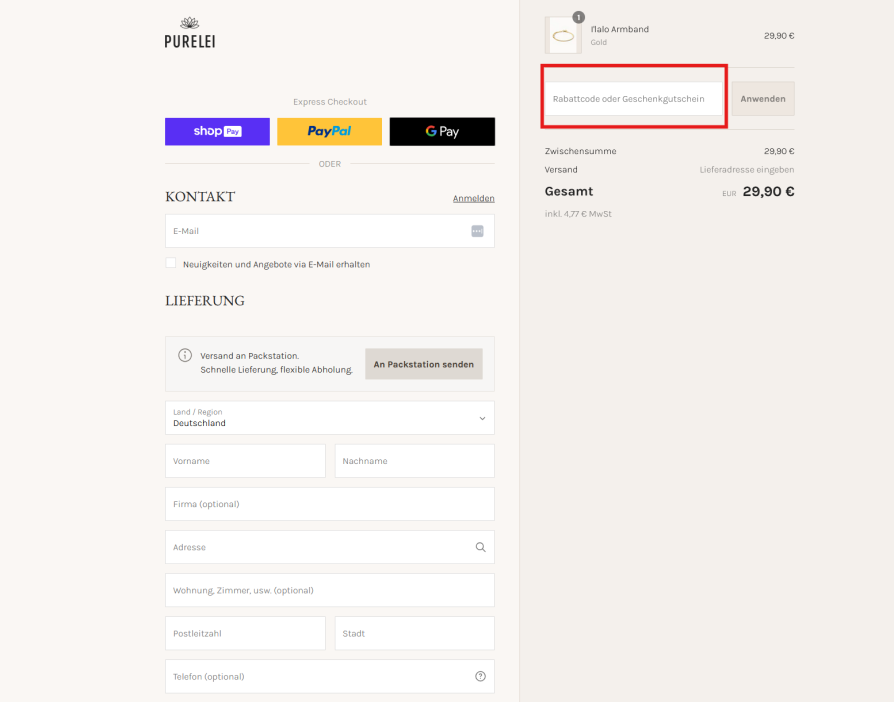Click the Neuigkeiten und Angebote label text
894x702 pixels.
click(x=277, y=265)
